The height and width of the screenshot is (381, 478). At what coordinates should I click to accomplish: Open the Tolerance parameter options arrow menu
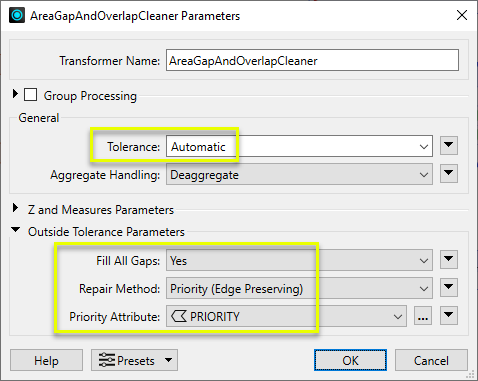click(x=449, y=145)
